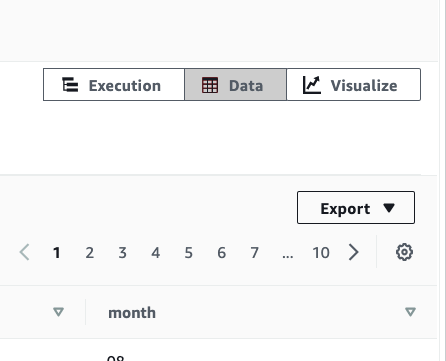Go to next page with right chevron
The height and width of the screenshot is (361, 446).
pyautogui.click(x=354, y=252)
